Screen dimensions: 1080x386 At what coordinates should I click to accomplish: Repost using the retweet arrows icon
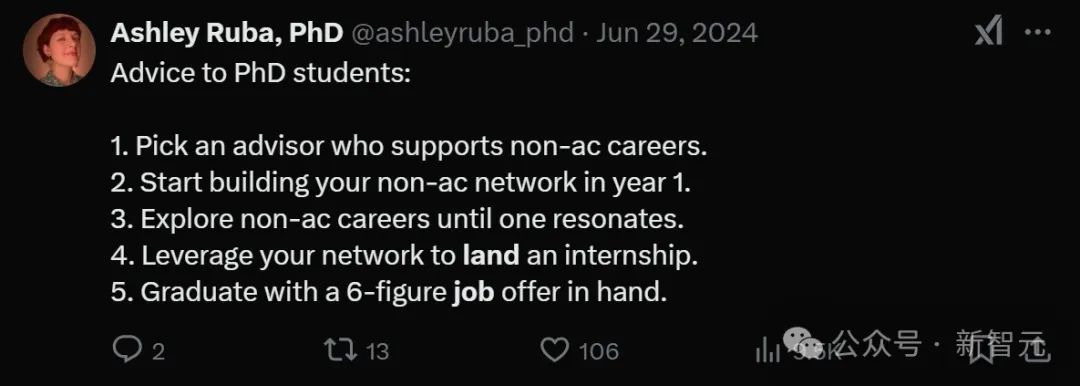coord(341,350)
